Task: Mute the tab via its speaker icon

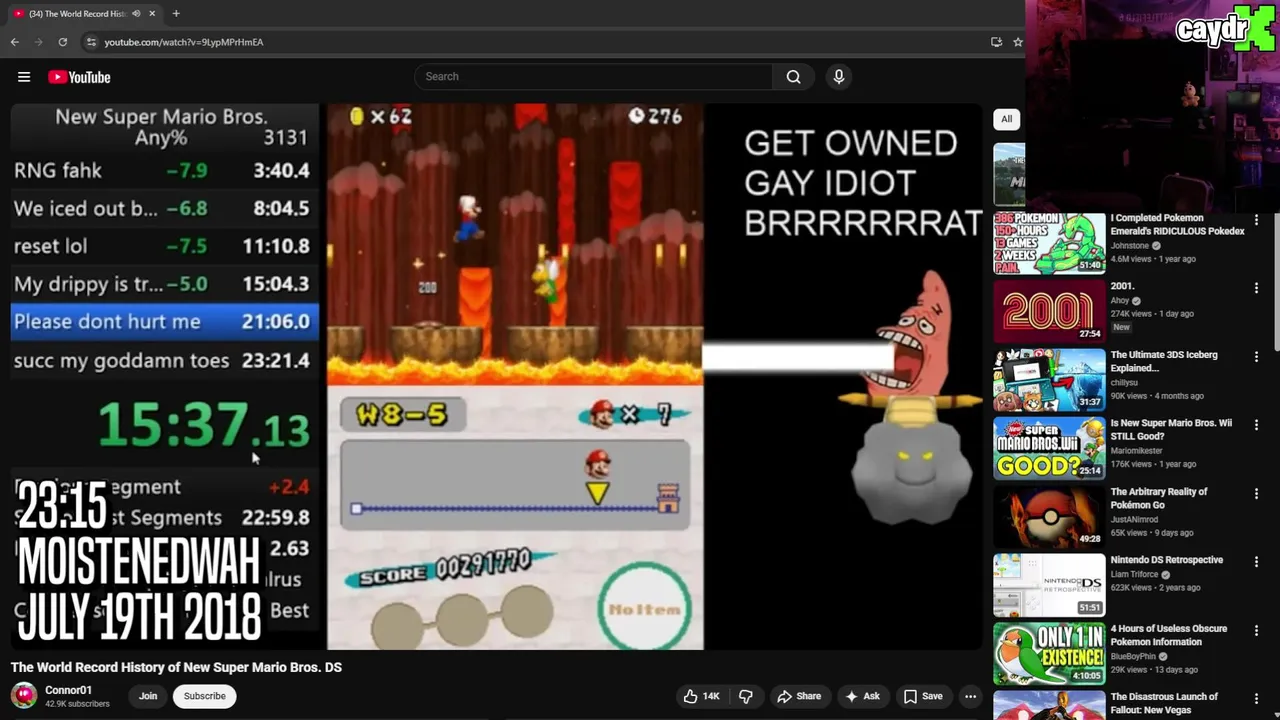Action: click(x=136, y=14)
